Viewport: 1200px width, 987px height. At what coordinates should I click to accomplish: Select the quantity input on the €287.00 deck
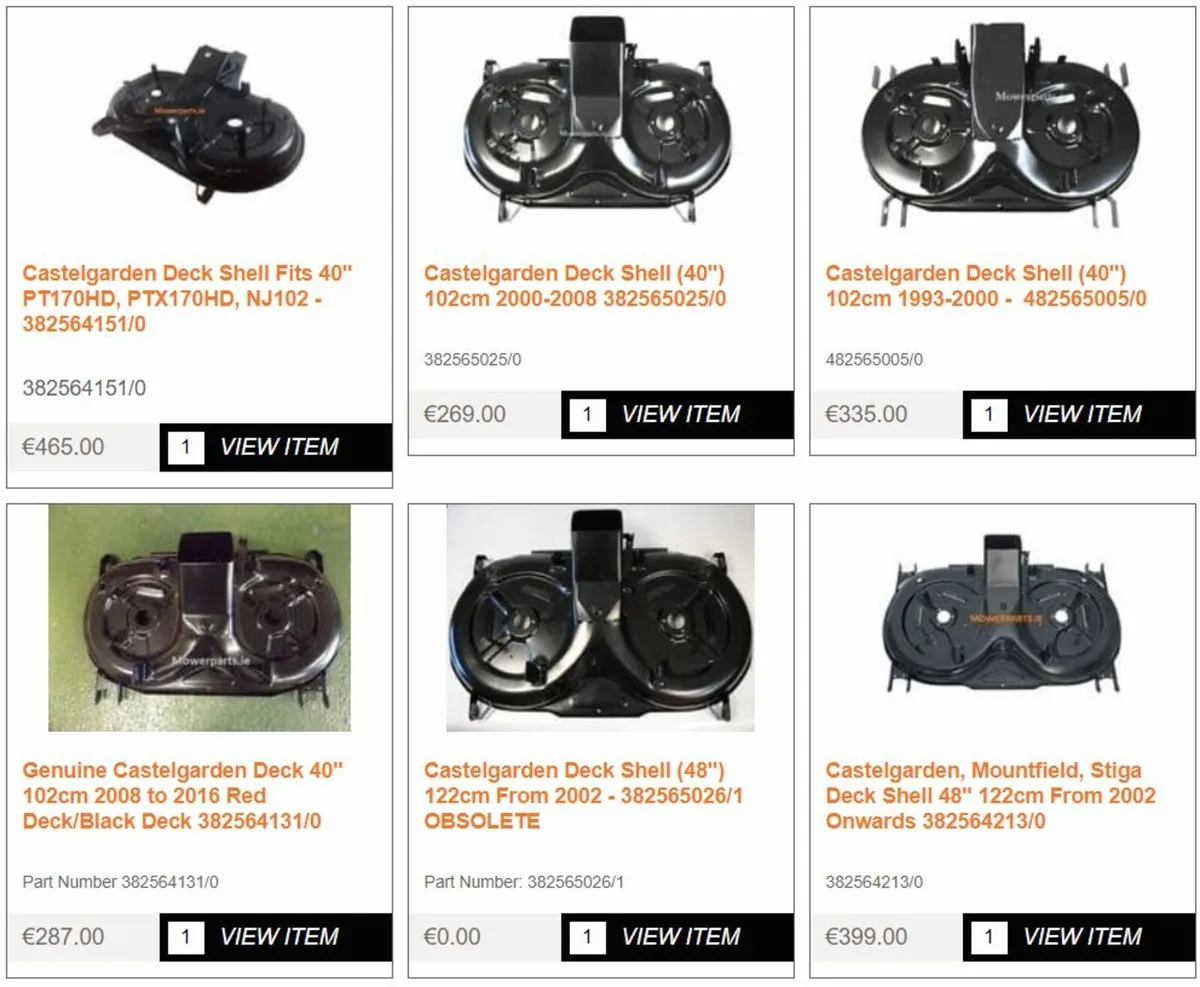[x=186, y=937]
